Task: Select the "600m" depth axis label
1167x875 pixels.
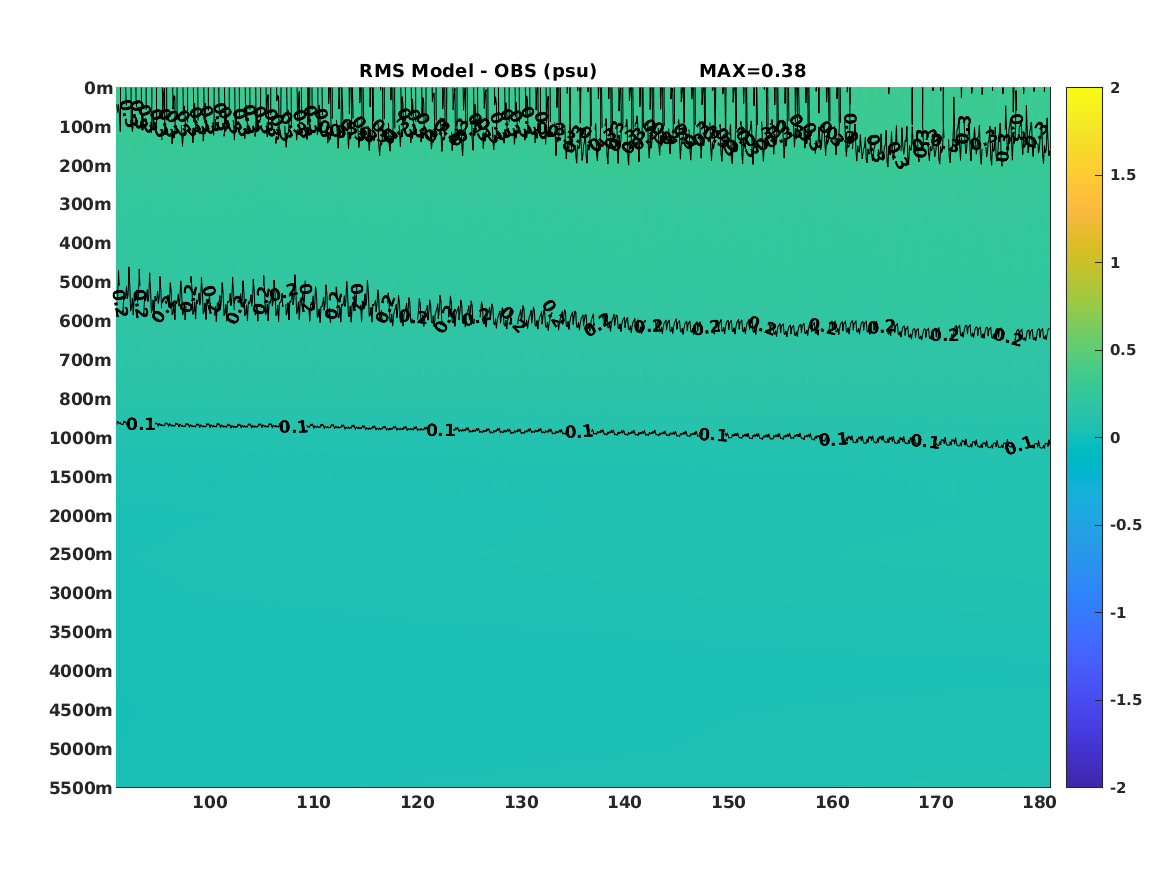Action: coord(86,321)
